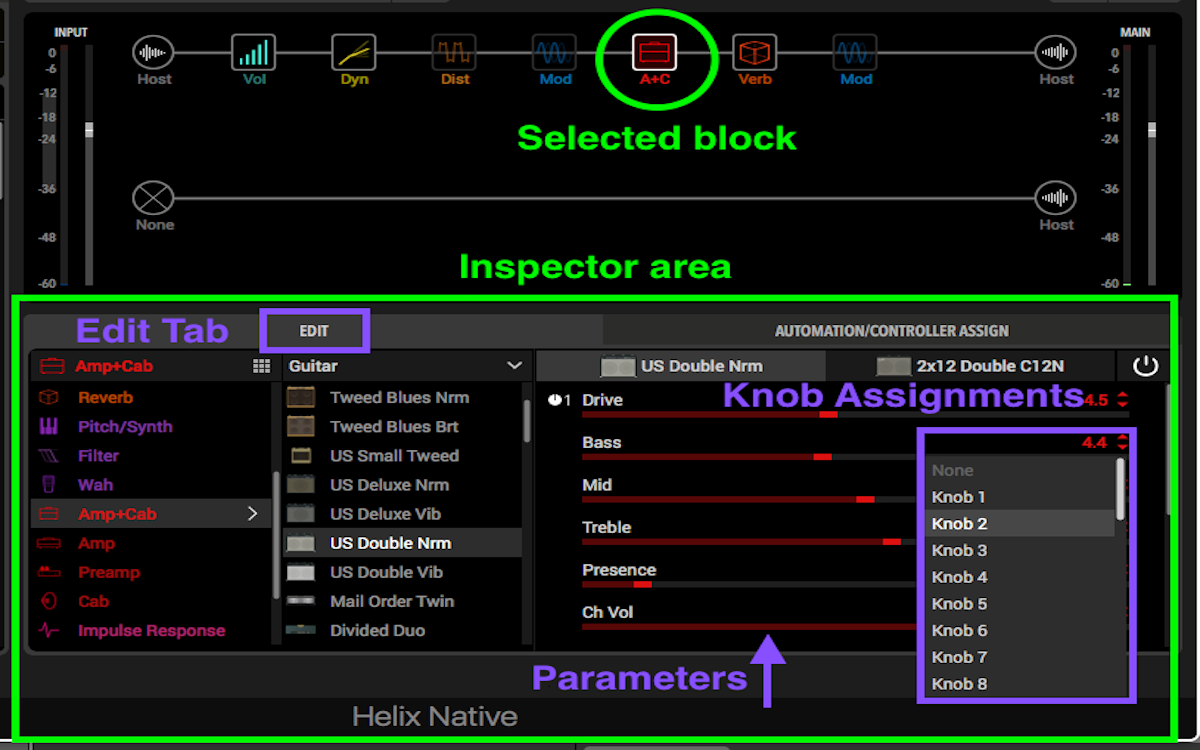1200x750 pixels.
Task: Pick the Divided Duo amp model
Action: coord(402,631)
